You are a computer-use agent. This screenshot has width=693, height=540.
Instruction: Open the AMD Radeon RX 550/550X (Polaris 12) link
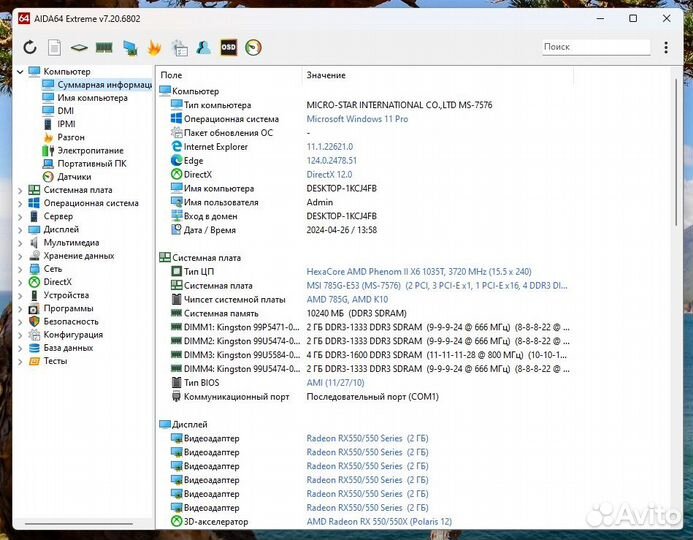(379, 521)
